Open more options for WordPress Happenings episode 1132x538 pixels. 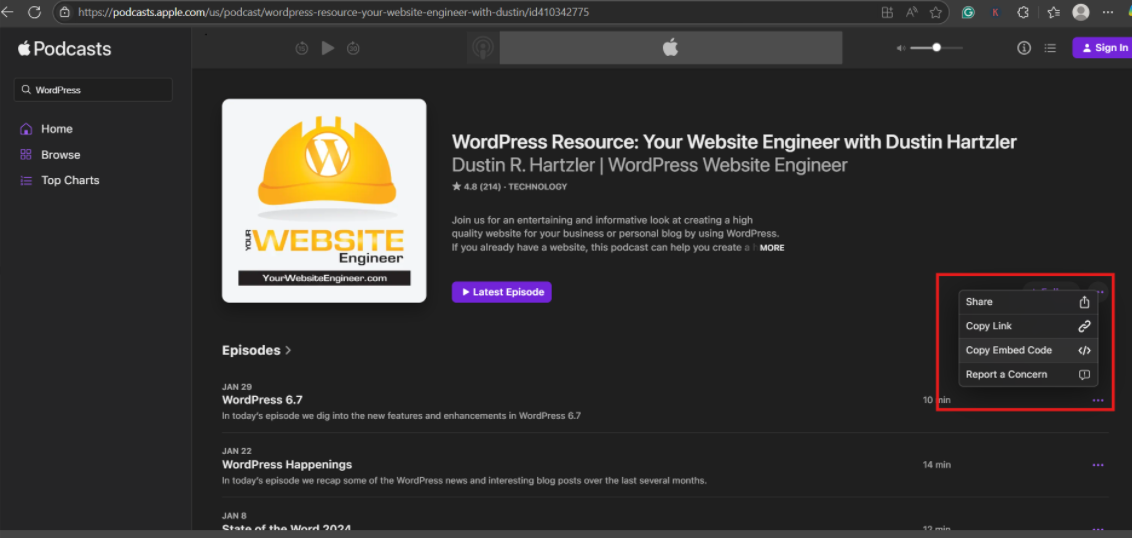(x=1098, y=465)
